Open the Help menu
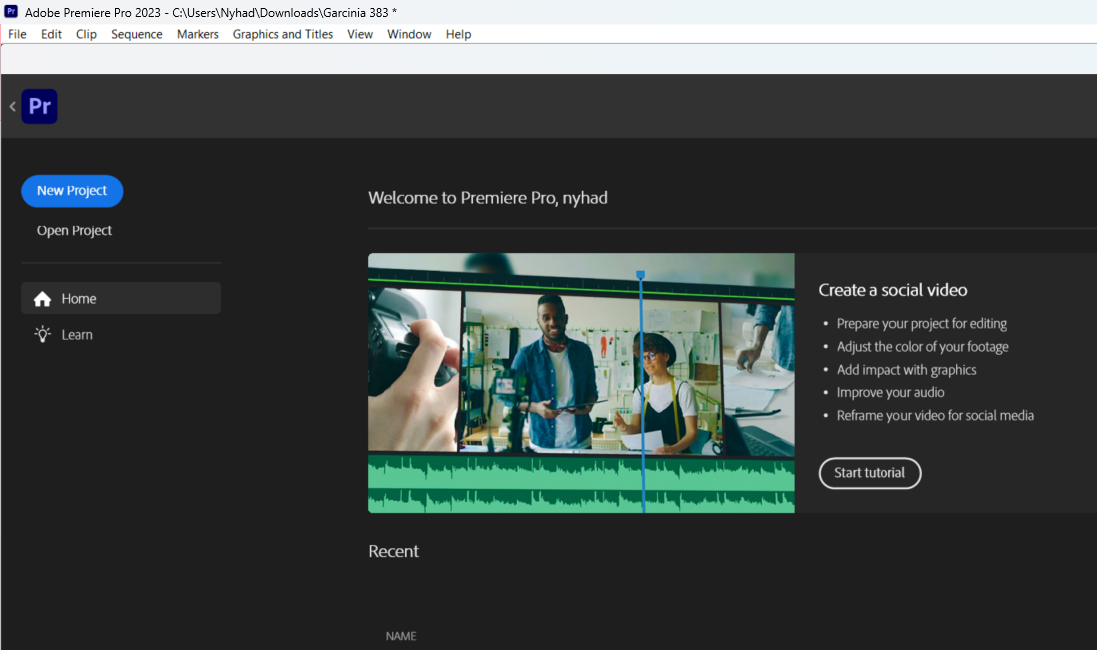This screenshot has width=1097, height=650. coord(458,34)
